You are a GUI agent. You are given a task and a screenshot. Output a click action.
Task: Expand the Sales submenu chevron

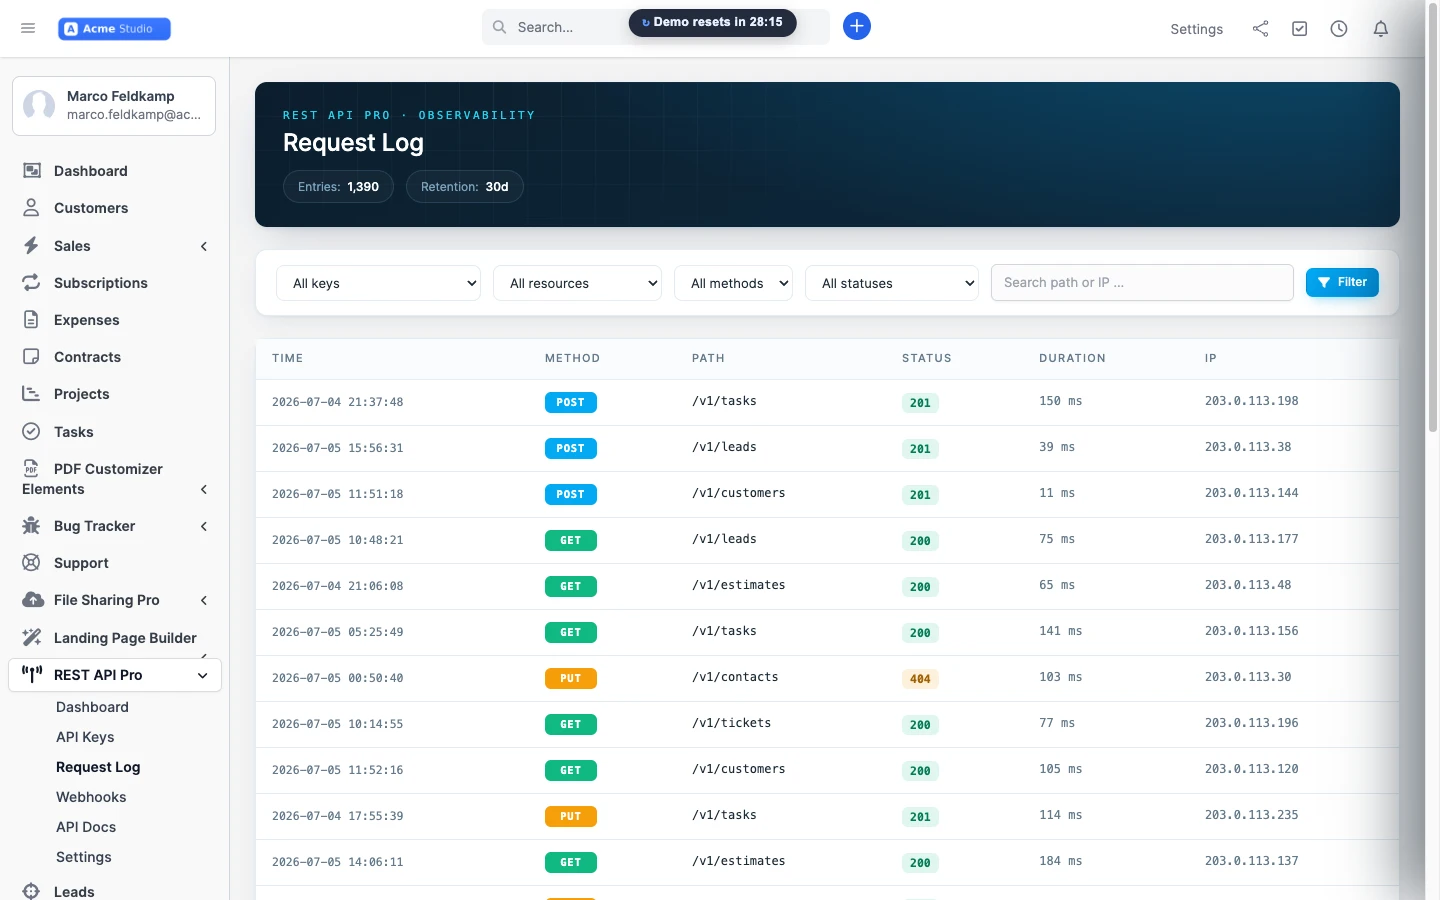(204, 246)
